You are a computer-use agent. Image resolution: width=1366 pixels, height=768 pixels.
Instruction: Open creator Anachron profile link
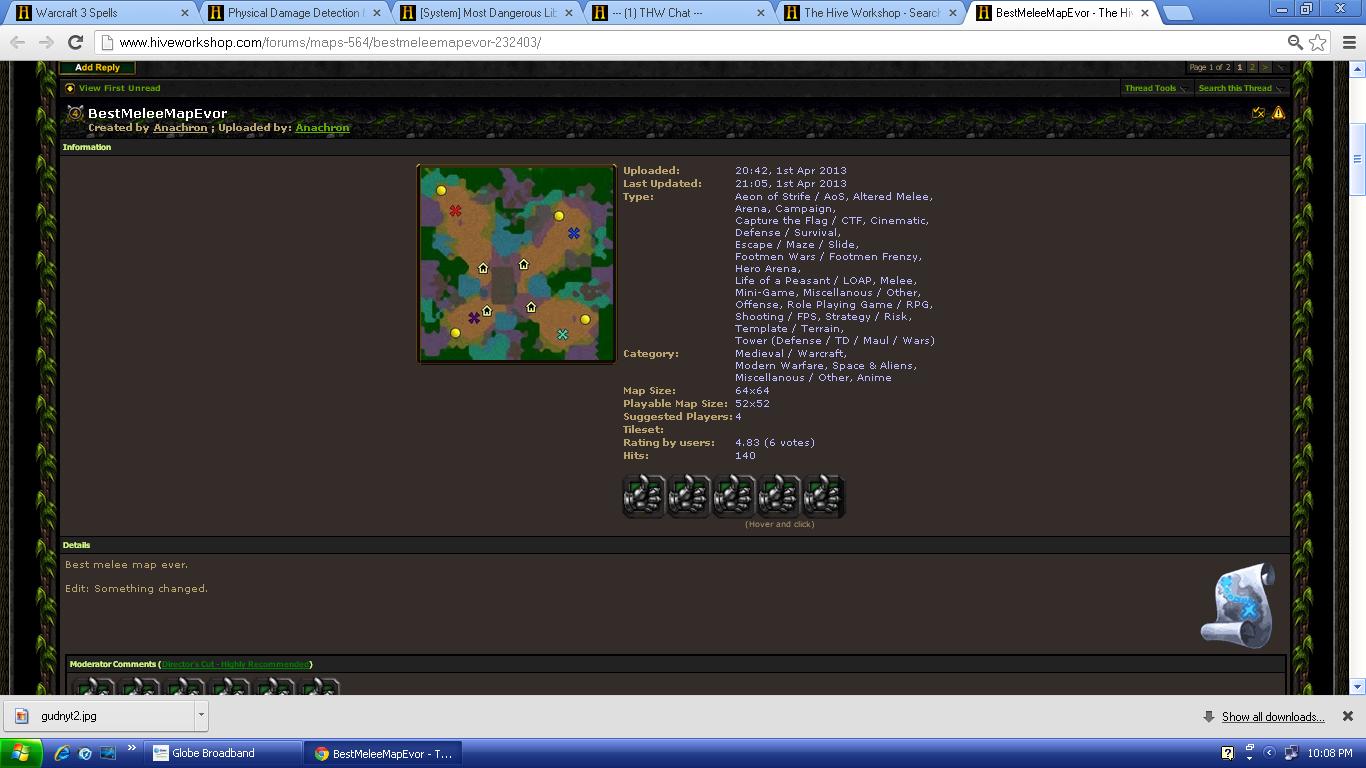[180, 128]
